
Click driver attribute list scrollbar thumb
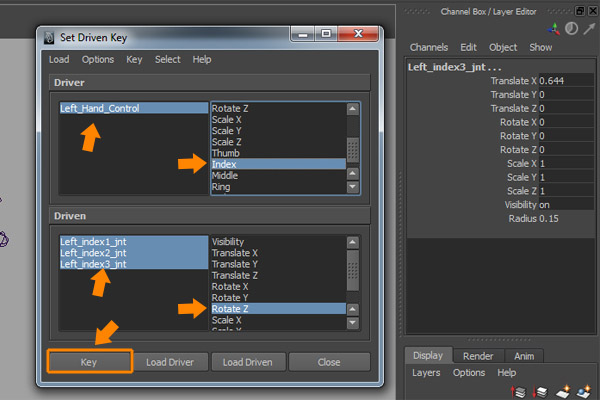click(x=352, y=150)
